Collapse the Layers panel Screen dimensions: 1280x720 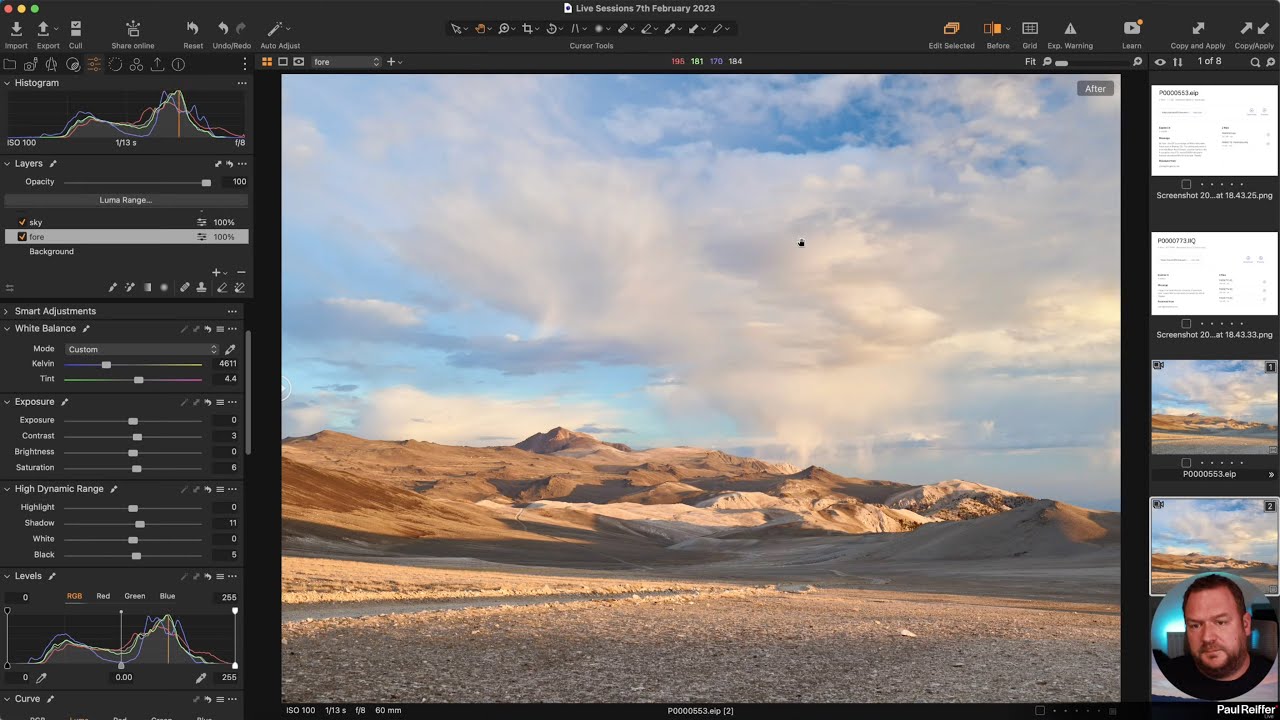pyautogui.click(x=7, y=164)
